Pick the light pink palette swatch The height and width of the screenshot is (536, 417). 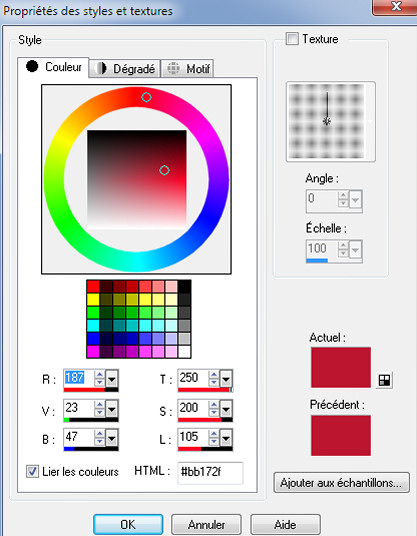coord(172,286)
